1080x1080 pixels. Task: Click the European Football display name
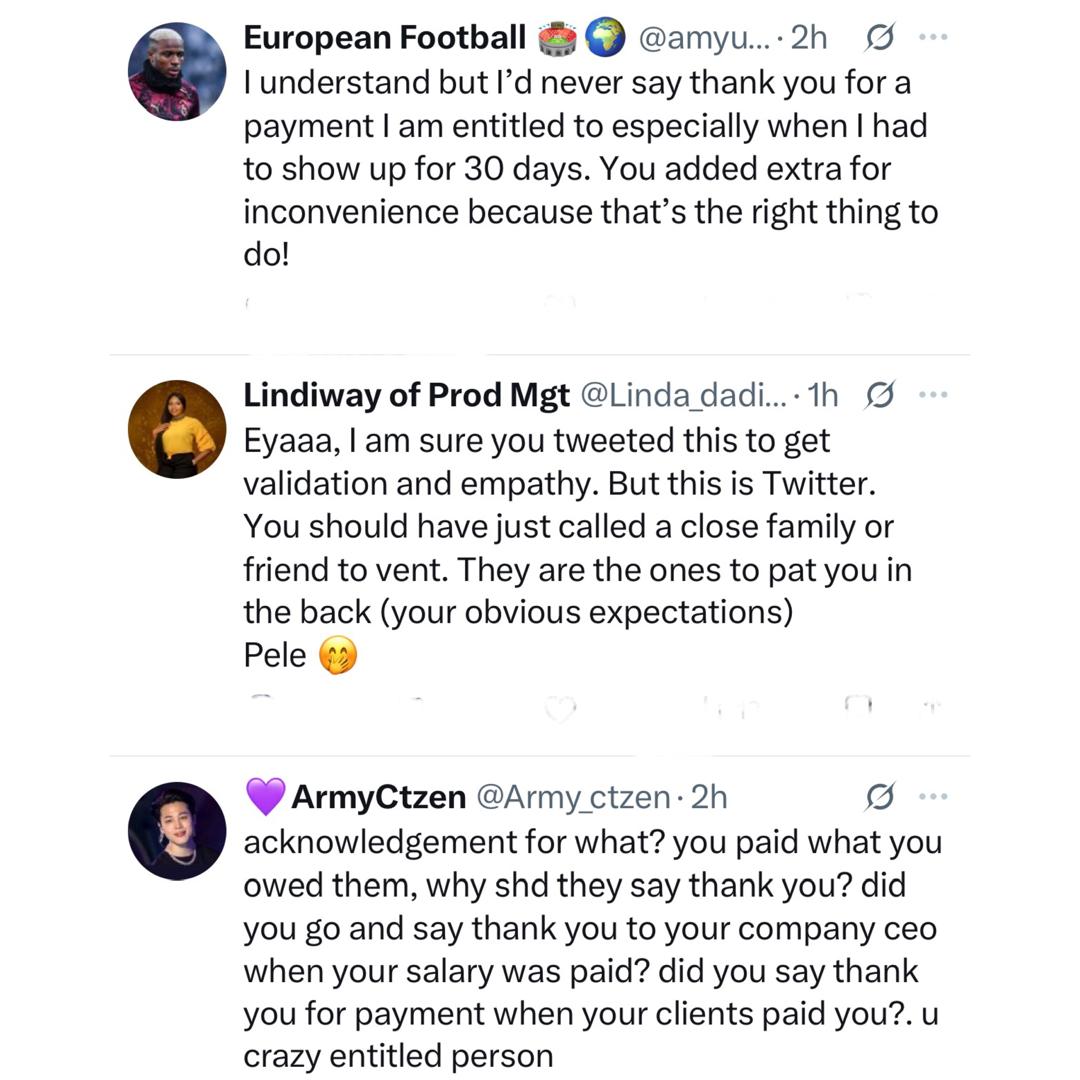tap(383, 37)
